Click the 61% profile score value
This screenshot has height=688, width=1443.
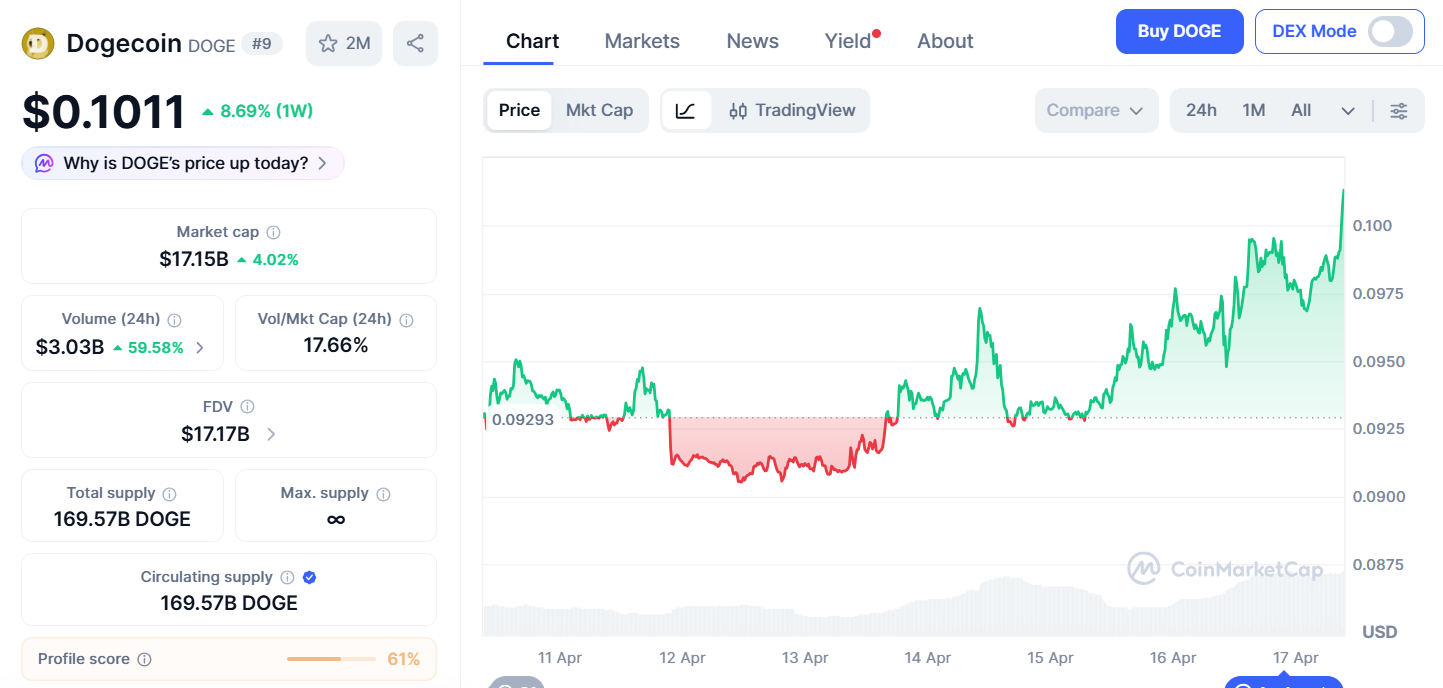(404, 659)
